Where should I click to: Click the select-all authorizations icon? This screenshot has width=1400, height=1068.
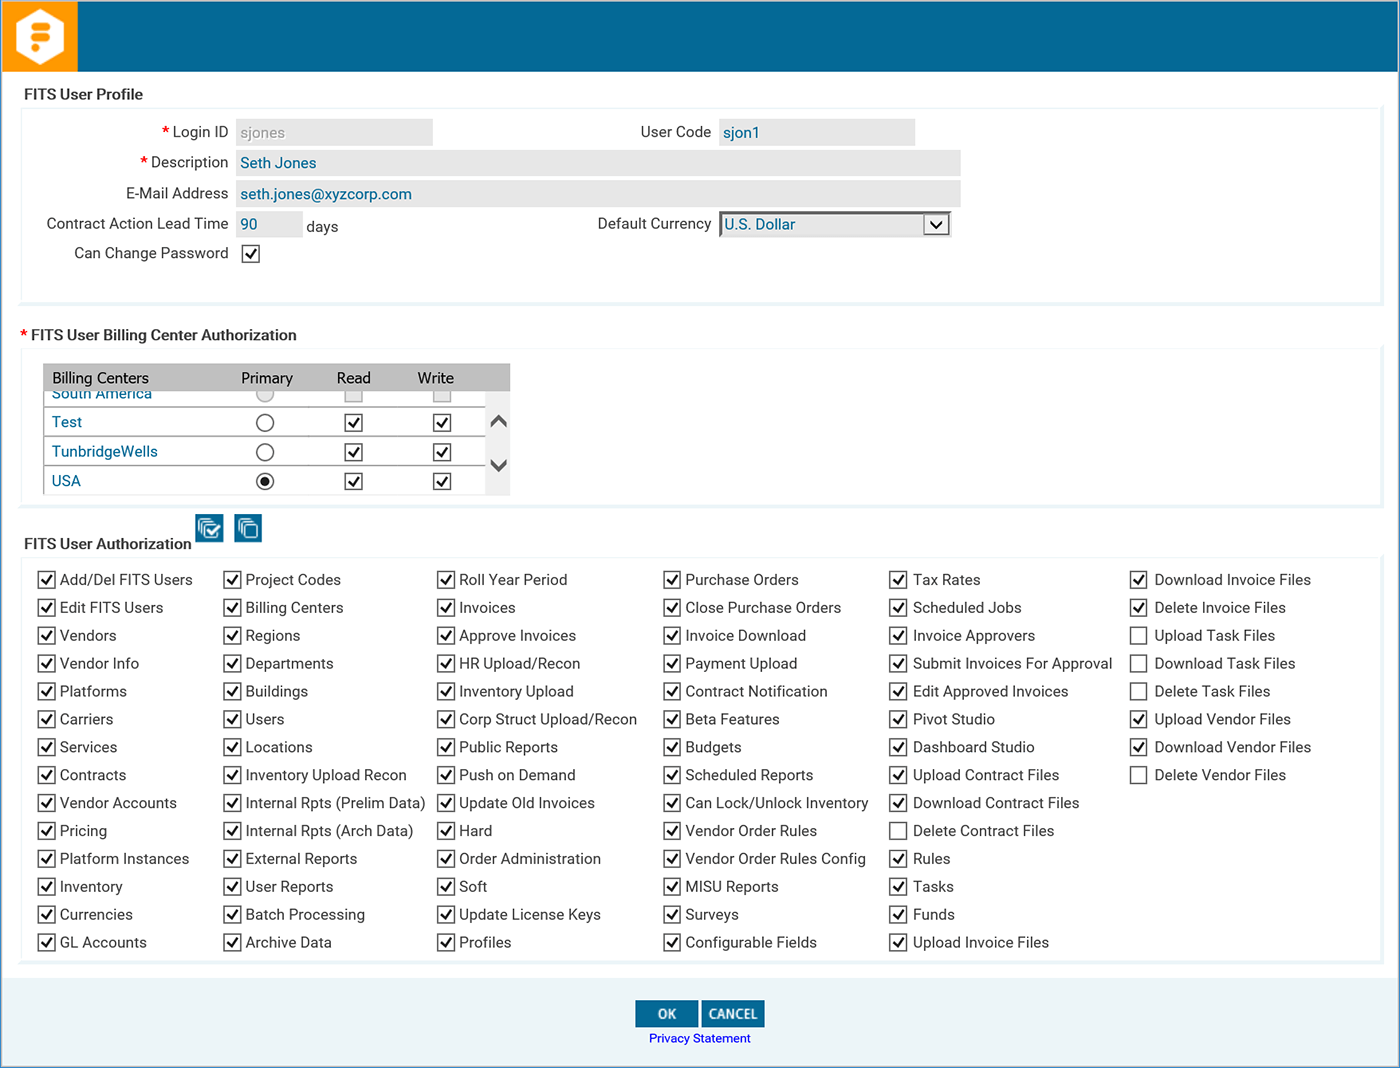coord(210,528)
